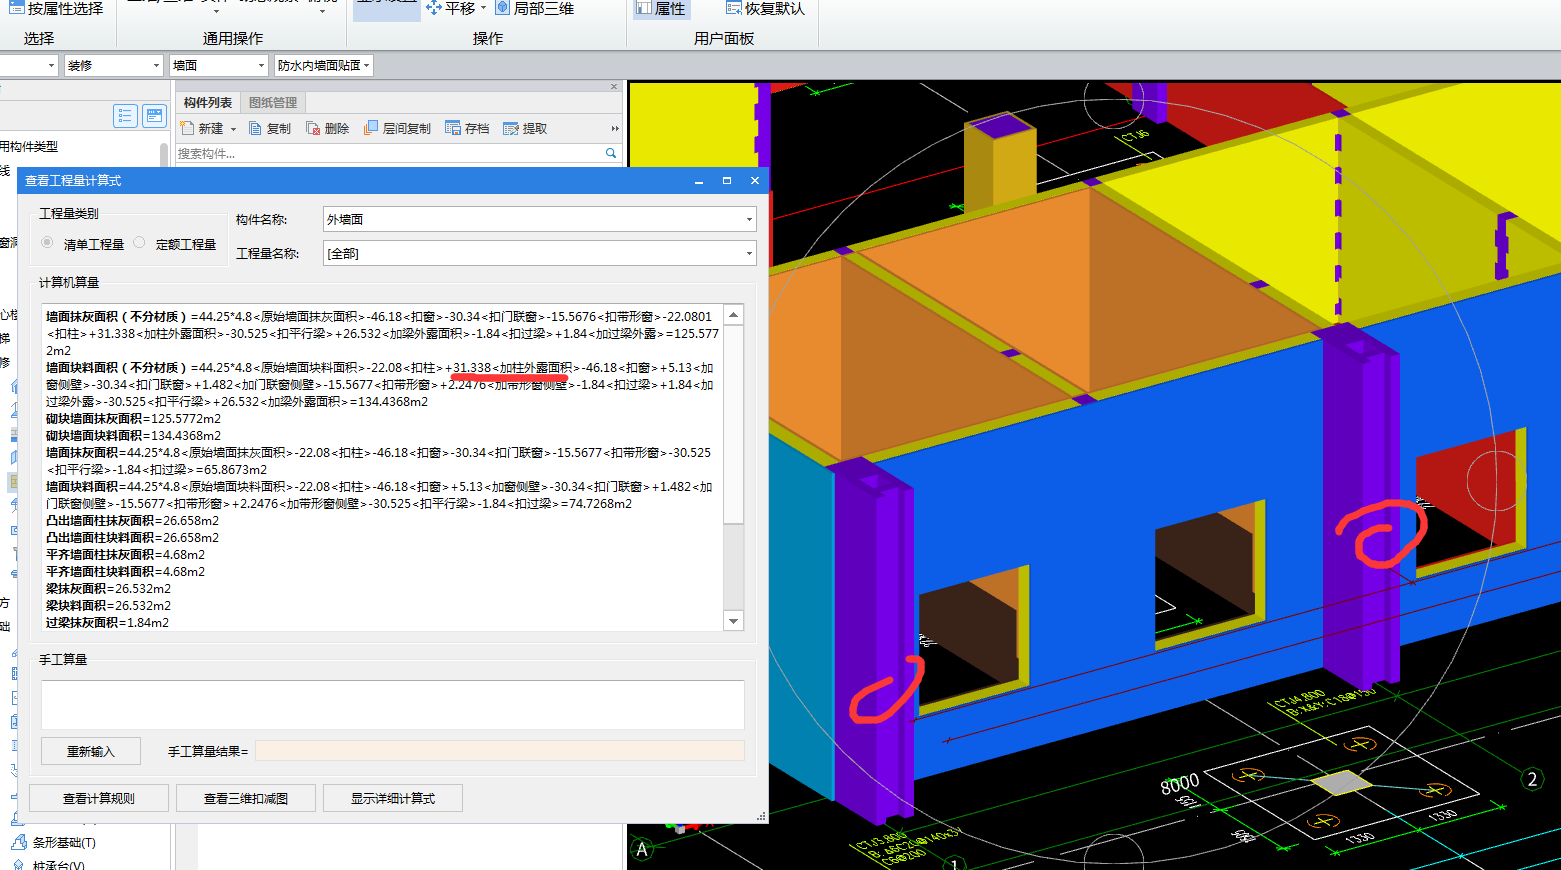
Task: Click the 层间复制 floor copy icon
Action: [371, 128]
